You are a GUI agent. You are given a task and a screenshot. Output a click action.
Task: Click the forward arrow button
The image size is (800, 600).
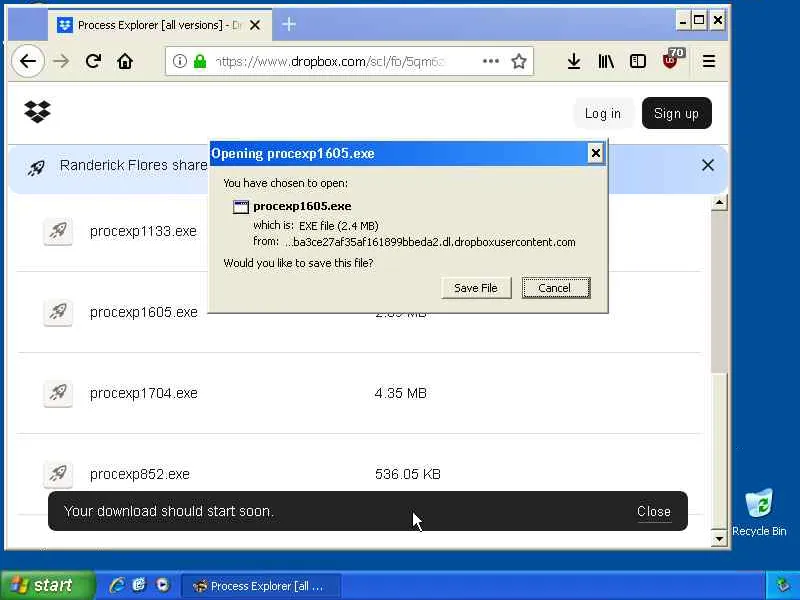click(x=61, y=61)
